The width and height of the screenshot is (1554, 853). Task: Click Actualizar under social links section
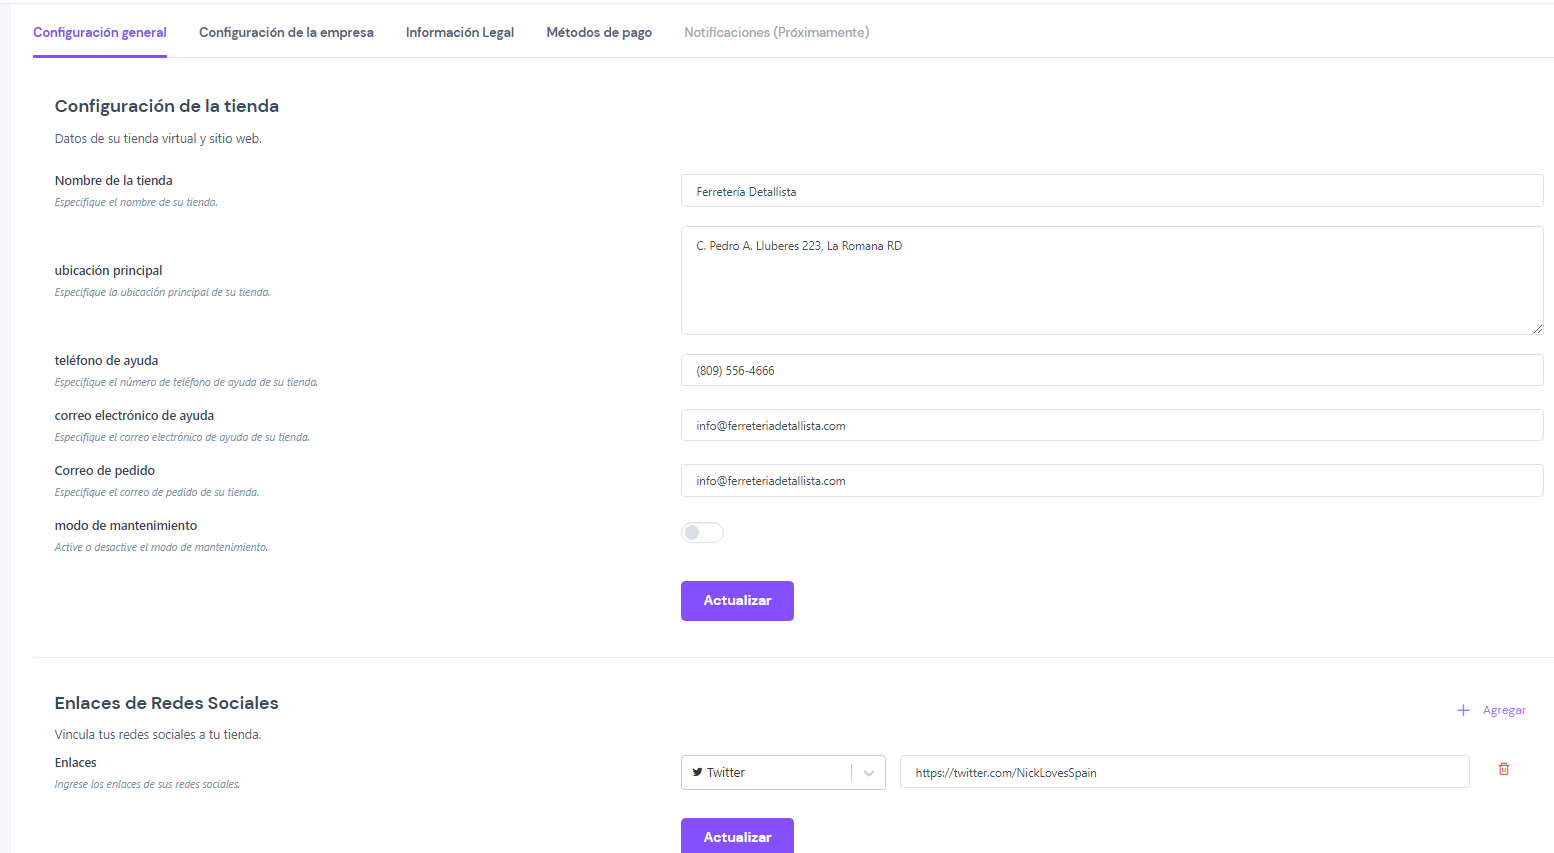737,836
